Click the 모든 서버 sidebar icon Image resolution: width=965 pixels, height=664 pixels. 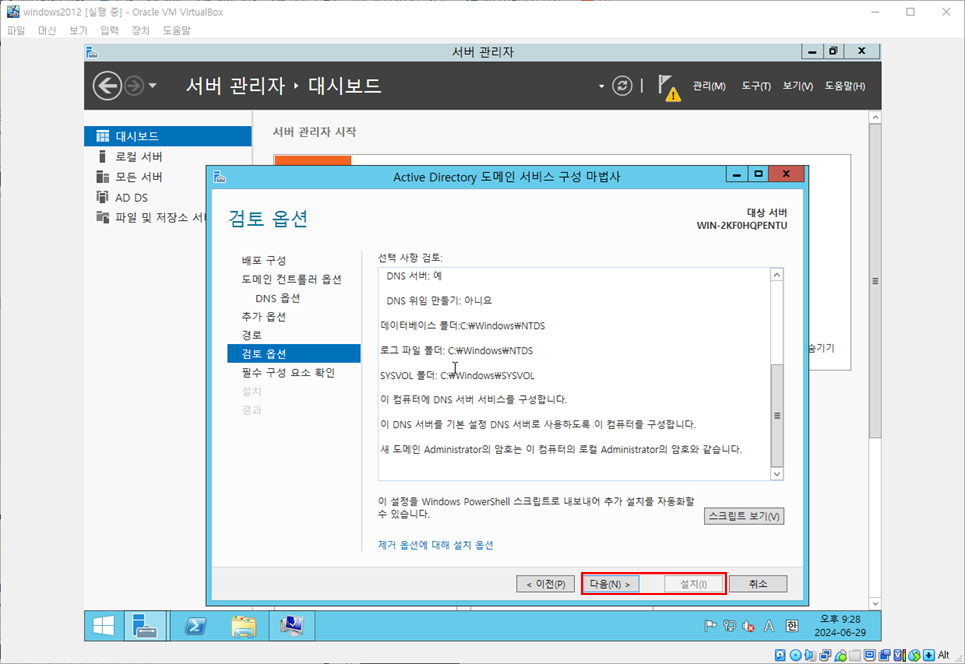click(102, 177)
